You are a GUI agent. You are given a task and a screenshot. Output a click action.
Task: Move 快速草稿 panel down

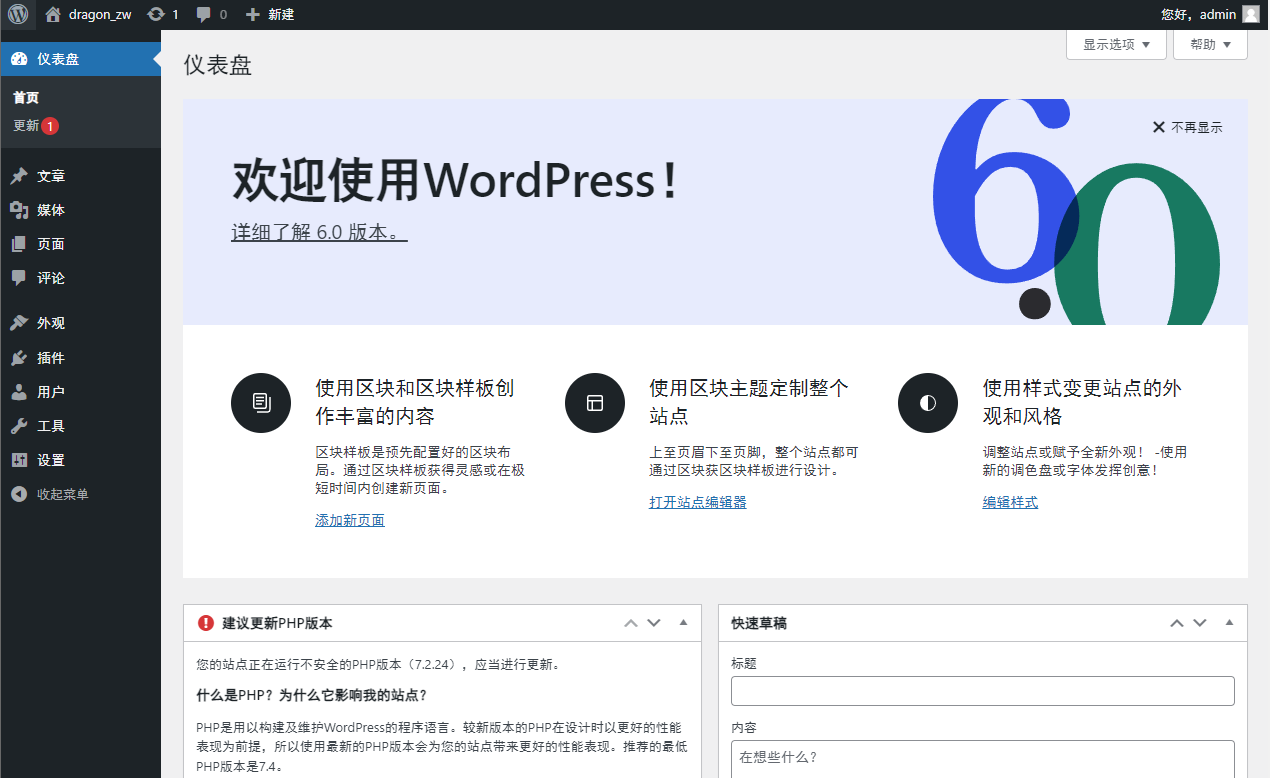coord(1200,623)
